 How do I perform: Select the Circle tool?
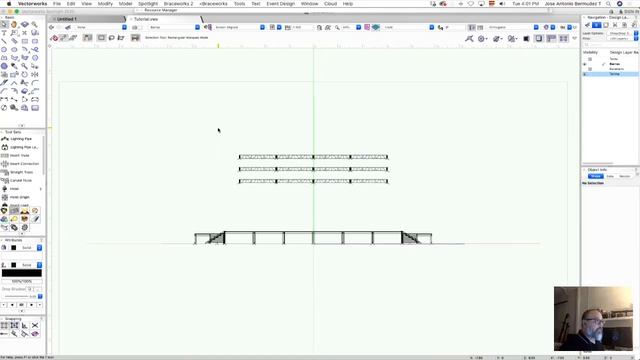[x=4, y=49]
